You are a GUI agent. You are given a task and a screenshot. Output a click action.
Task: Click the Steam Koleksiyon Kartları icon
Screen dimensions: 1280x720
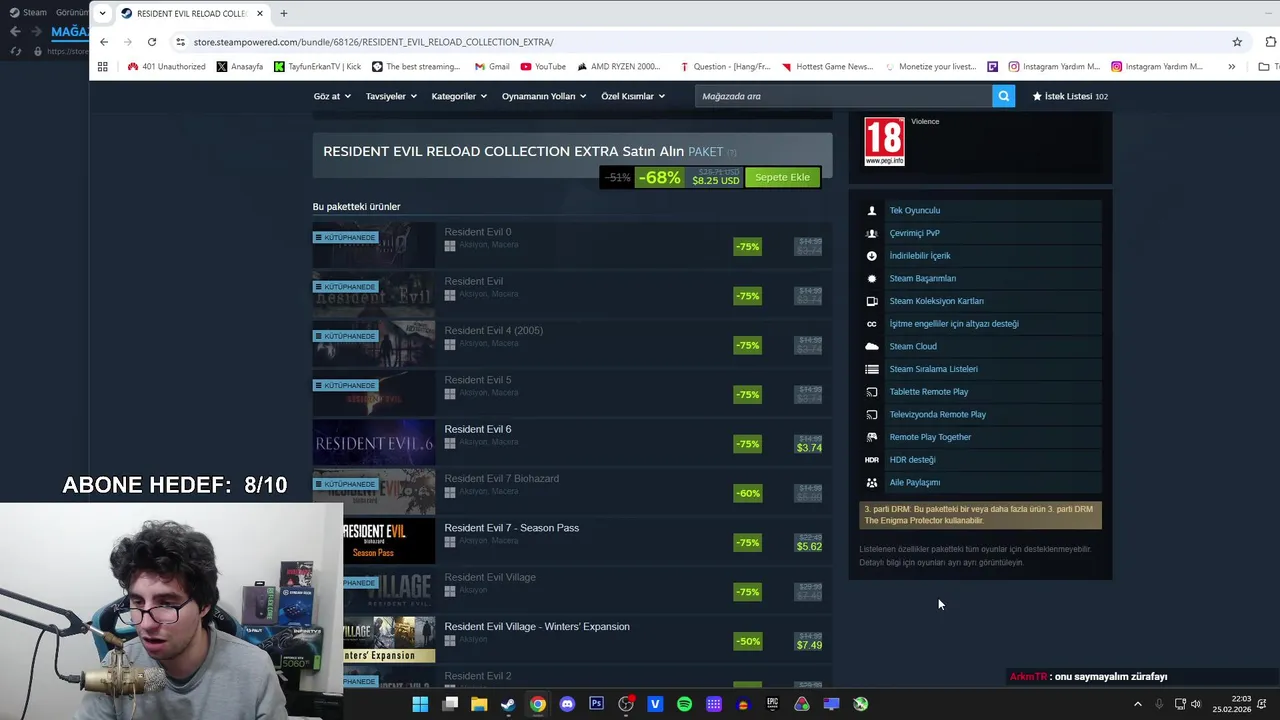[872, 301]
